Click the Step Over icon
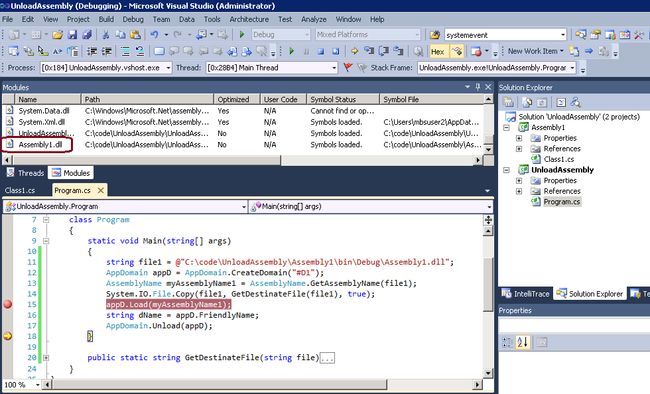Screen dimensions: 650x394 click(384, 51)
